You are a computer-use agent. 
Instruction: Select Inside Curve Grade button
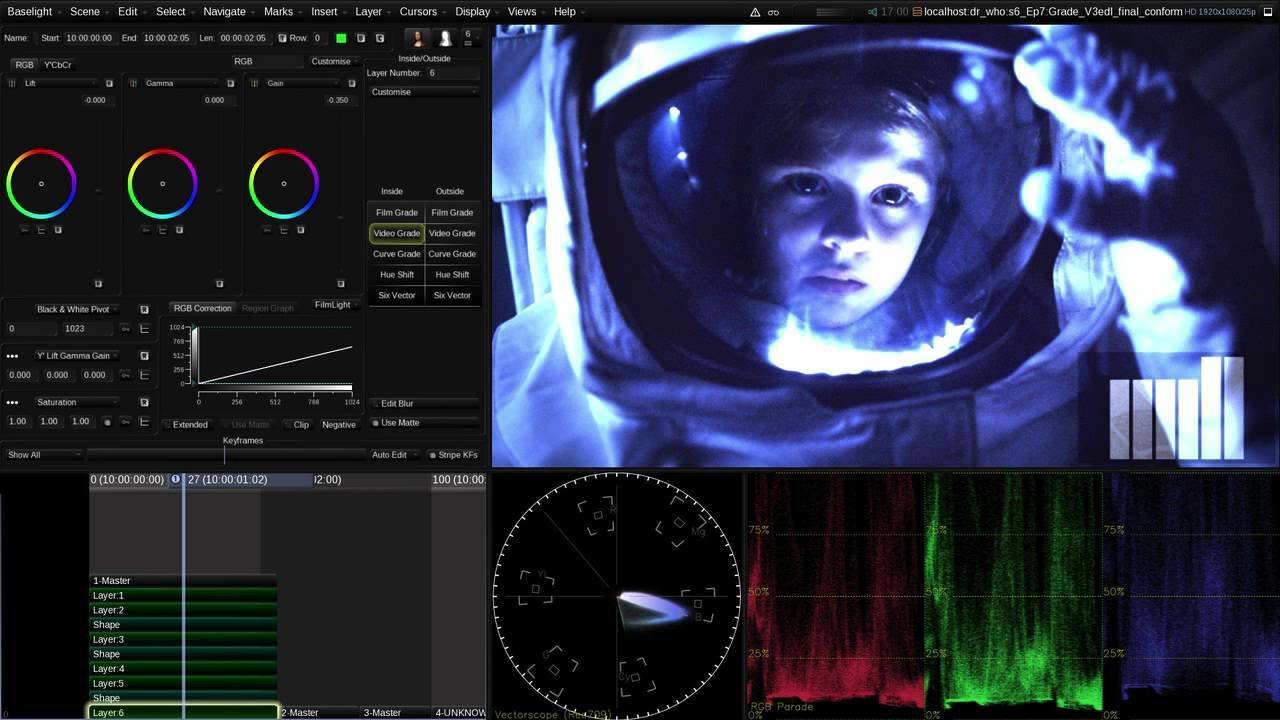397,254
